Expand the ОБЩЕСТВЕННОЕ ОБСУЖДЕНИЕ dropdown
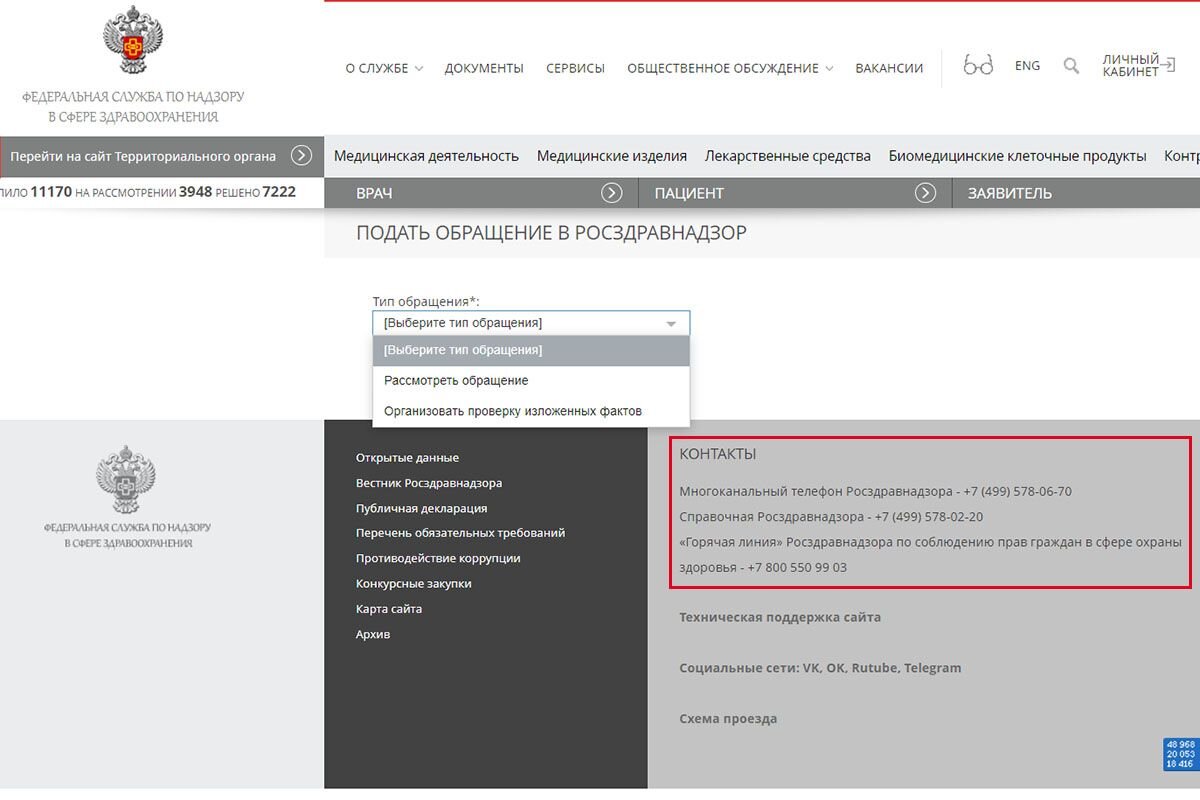This screenshot has width=1200, height=800. coord(829,69)
